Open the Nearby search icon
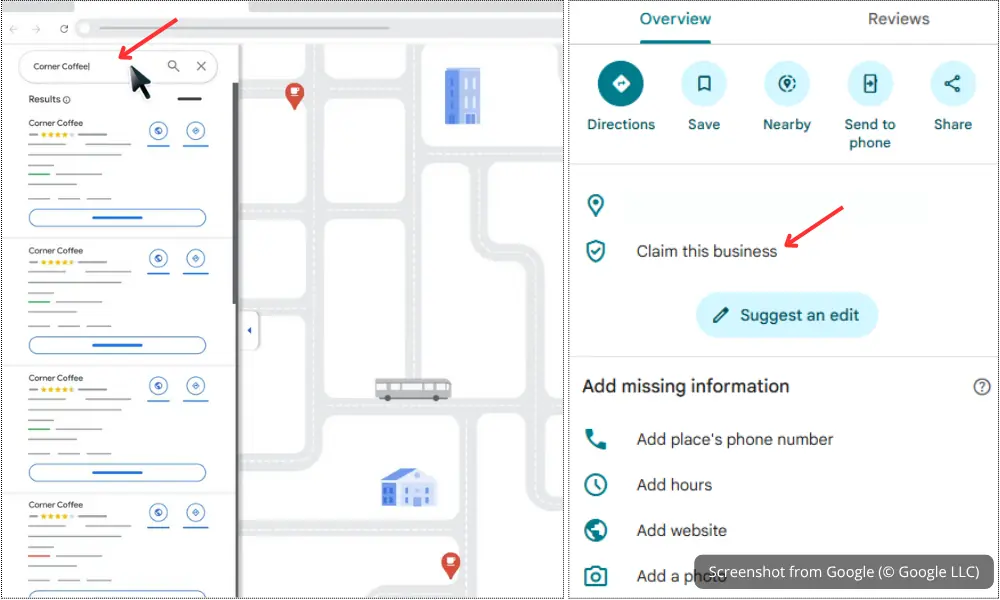1000x600 pixels. coord(787,83)
